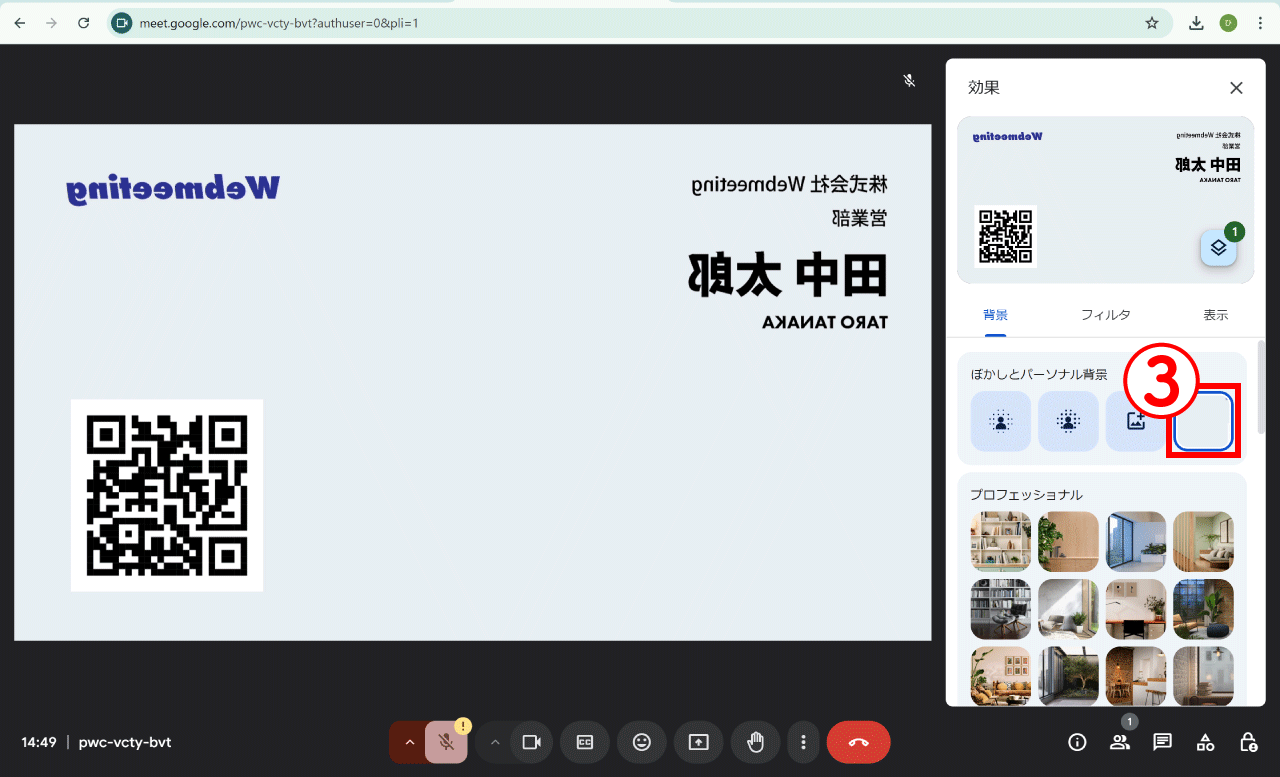Turn on the muted microphone button
The height and width of the screenshot is (777, 1280).
pos(446,742)
